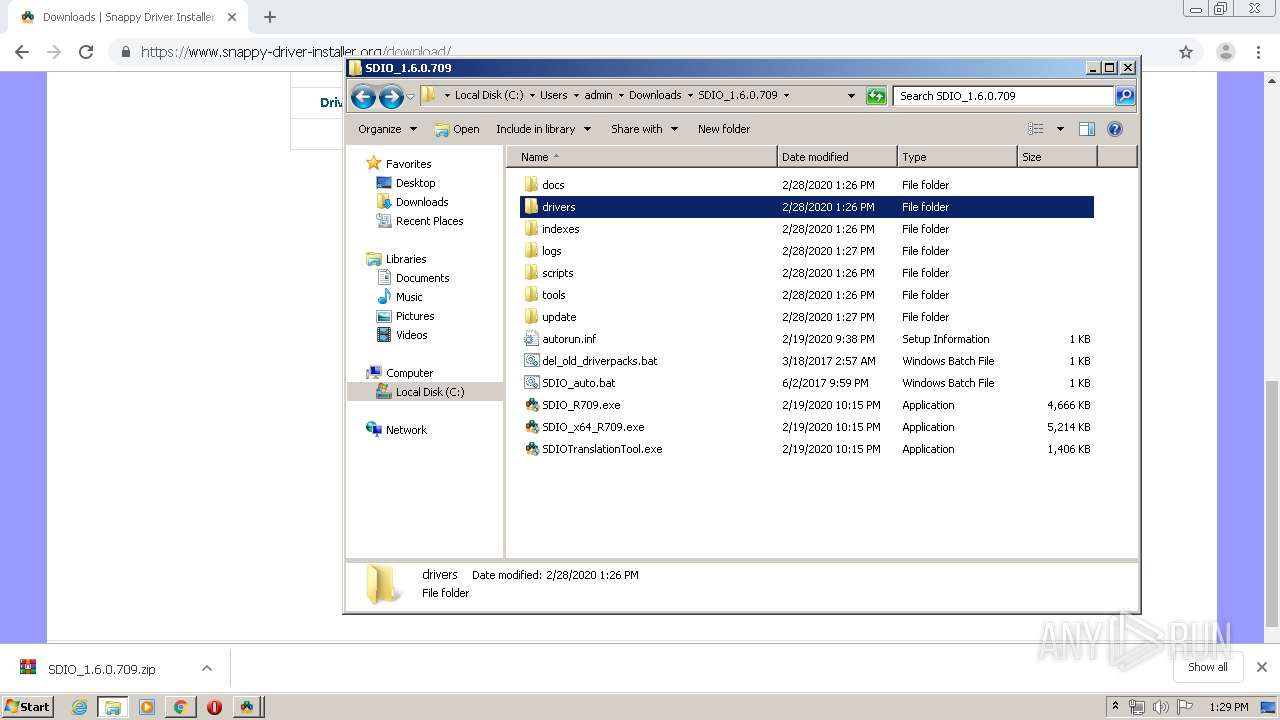This screenshot has height=720, width=1280.
Task: Sort by Date modified column
Action: [837, 157]
